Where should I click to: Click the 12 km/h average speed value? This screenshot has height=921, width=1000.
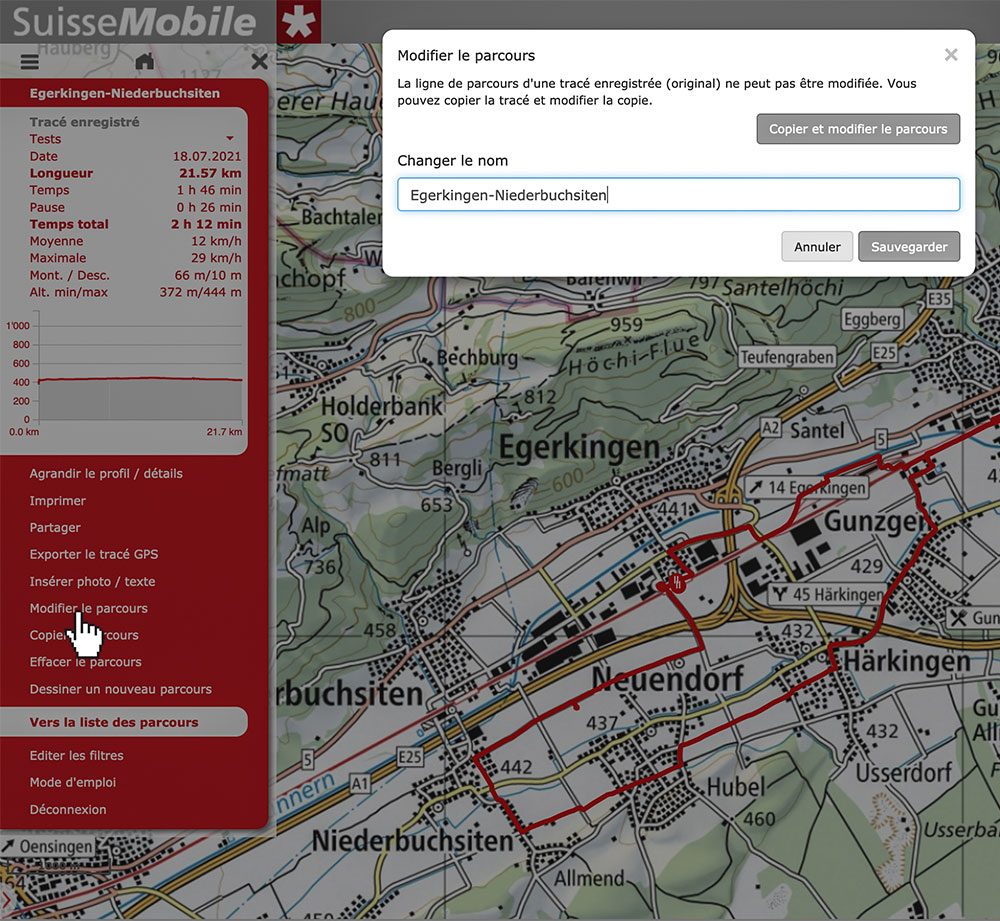[216, 241]
